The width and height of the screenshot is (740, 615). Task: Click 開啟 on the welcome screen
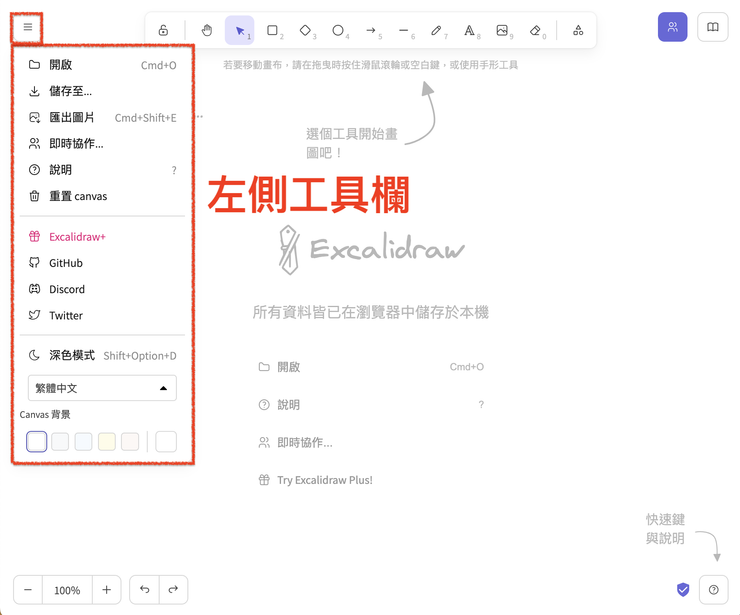pos(371,367)
